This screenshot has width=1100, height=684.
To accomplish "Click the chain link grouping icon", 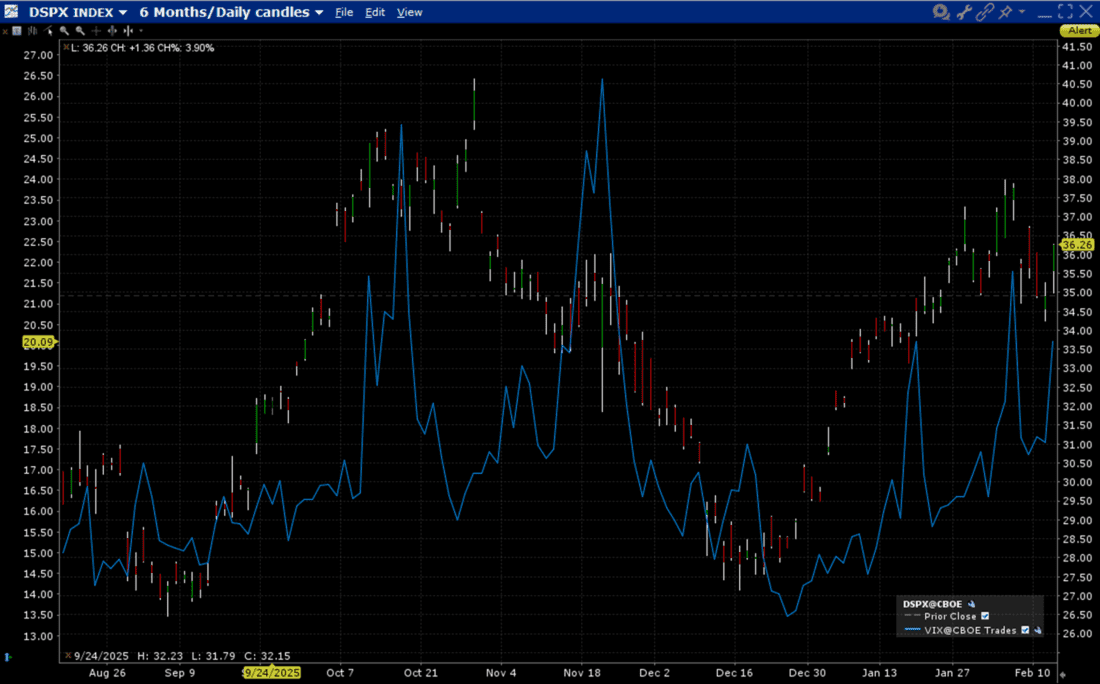I will click(x=986, y=12).
